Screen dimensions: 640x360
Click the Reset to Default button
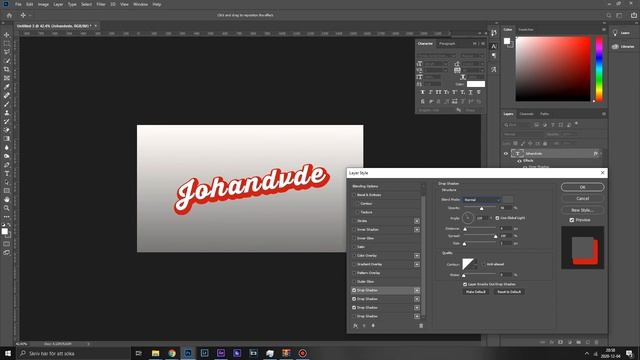point(509,292)
